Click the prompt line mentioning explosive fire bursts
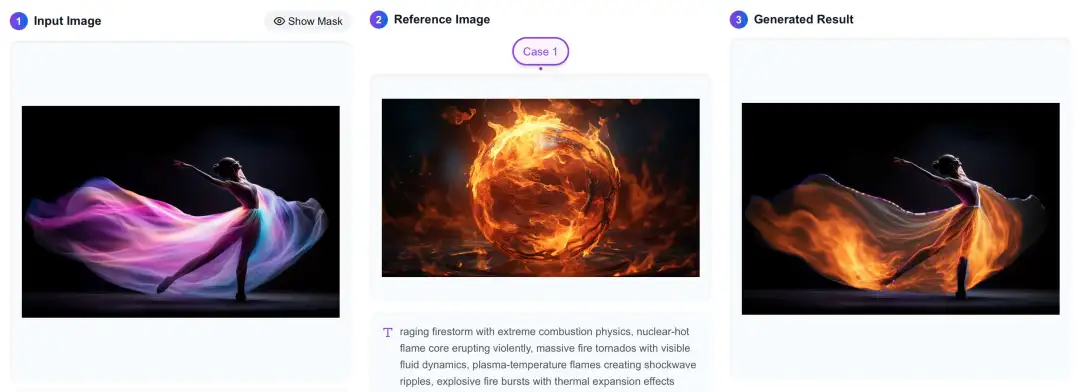 tap(537, 381)
